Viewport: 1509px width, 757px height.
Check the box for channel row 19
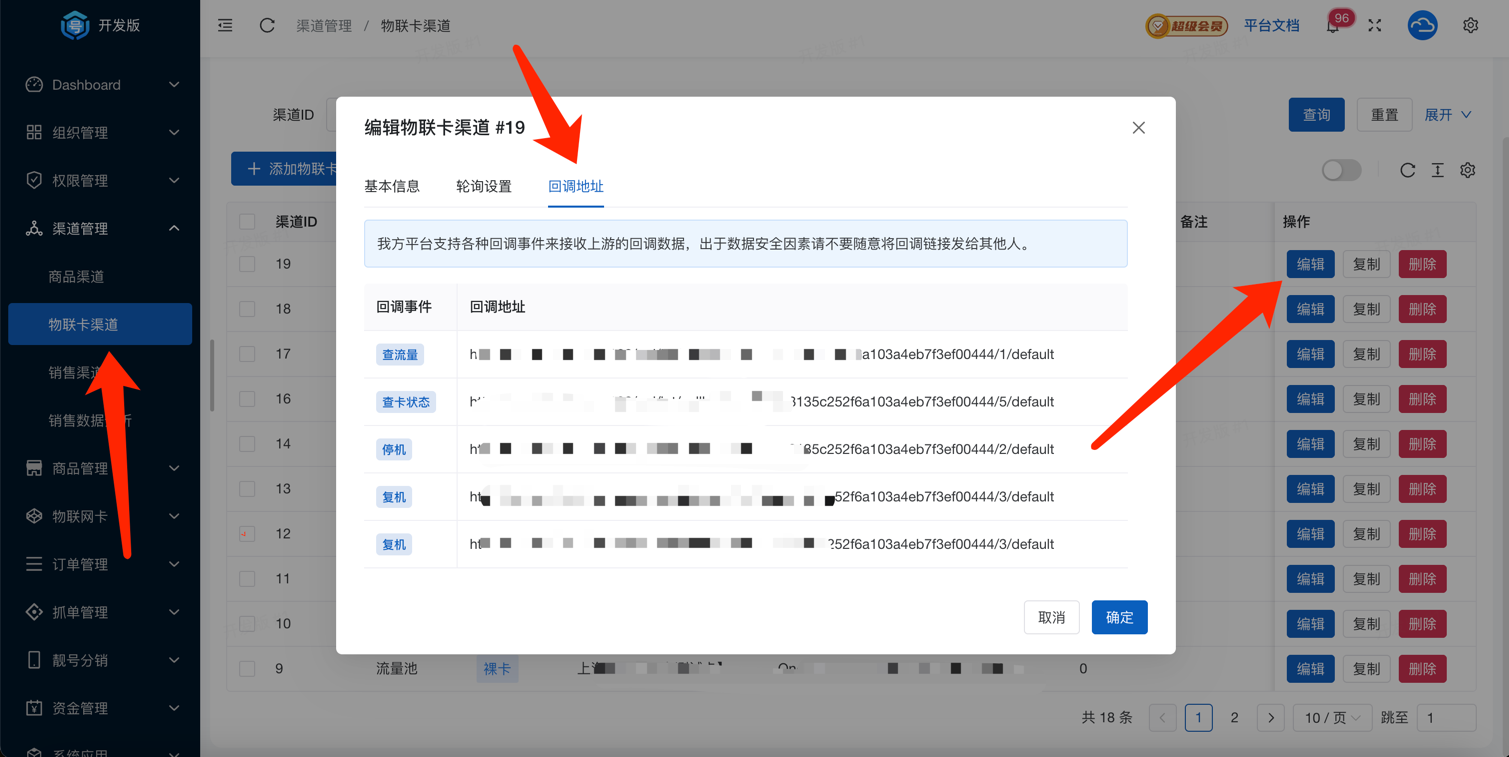pyautogui.click(x=247, y=264)
